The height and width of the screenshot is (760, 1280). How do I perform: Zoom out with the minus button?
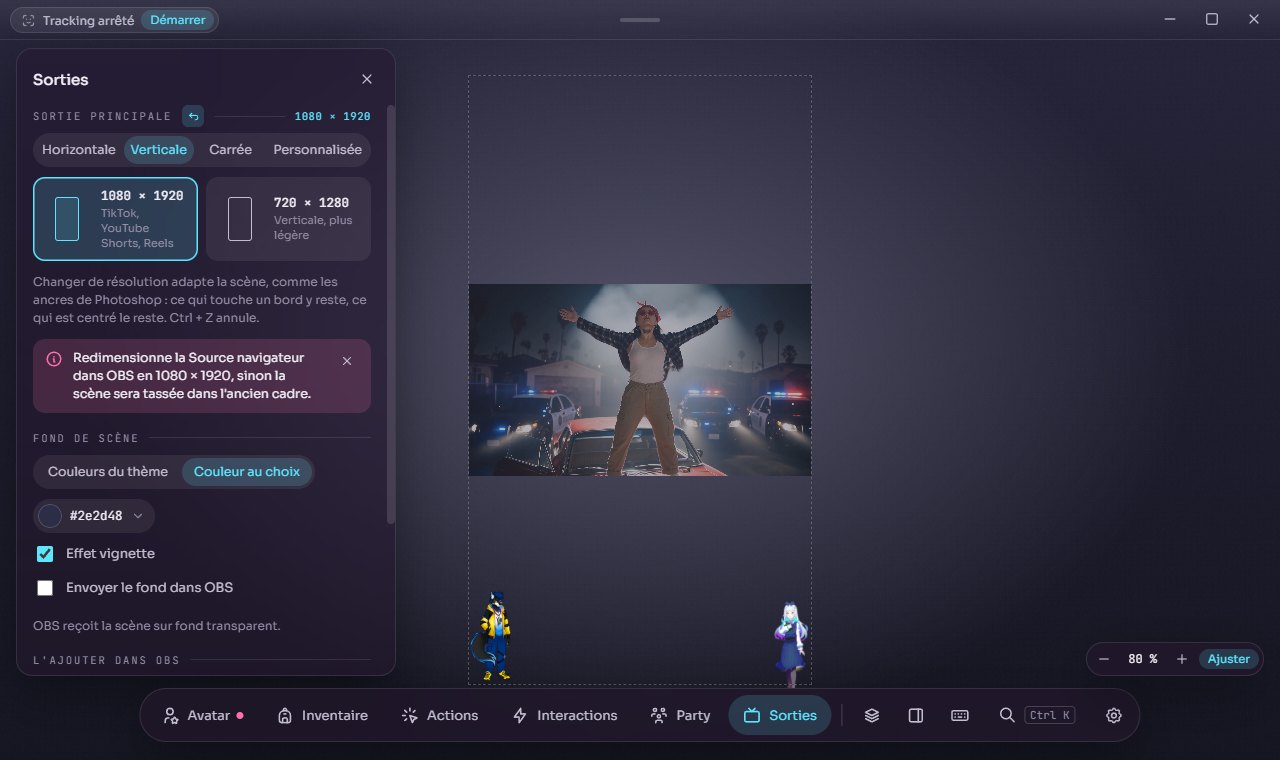point(1104,659)
